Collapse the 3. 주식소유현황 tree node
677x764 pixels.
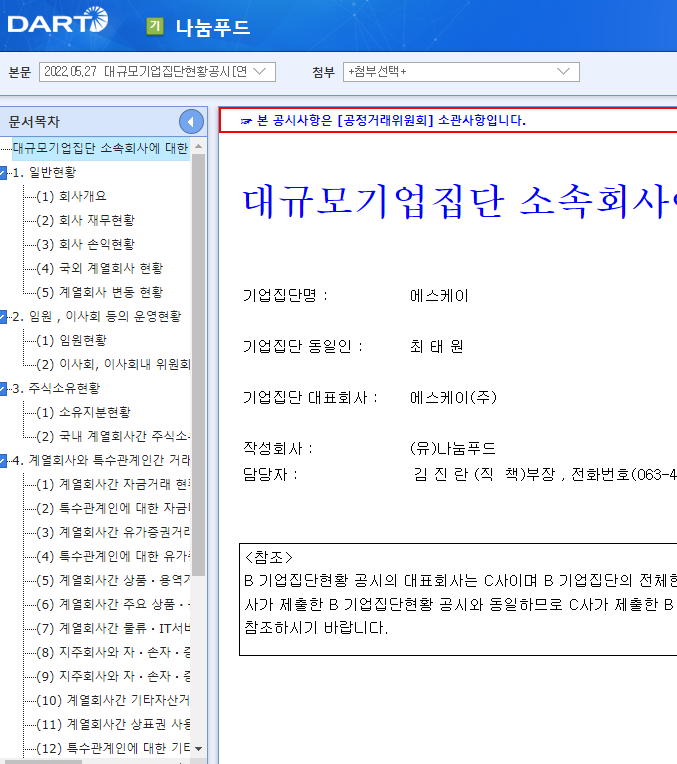click(3, 389)
